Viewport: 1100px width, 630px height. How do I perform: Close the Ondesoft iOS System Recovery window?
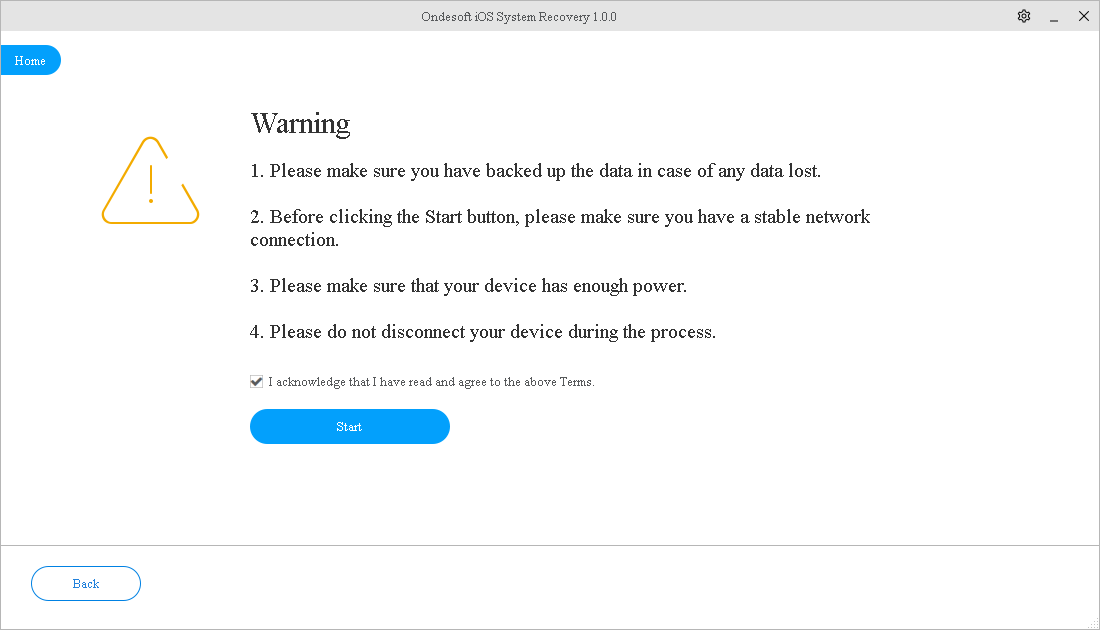tap(1083, 16)
